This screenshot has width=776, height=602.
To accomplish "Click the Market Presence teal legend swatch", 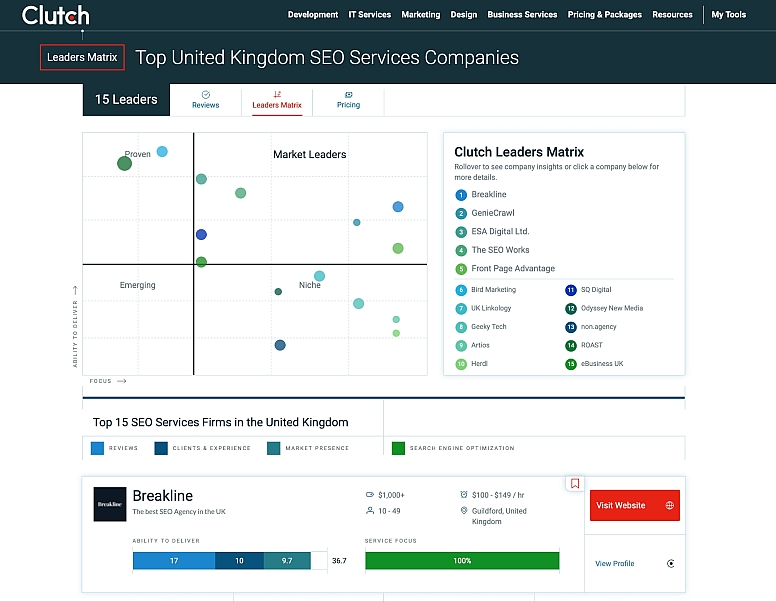I will [274, 448].
